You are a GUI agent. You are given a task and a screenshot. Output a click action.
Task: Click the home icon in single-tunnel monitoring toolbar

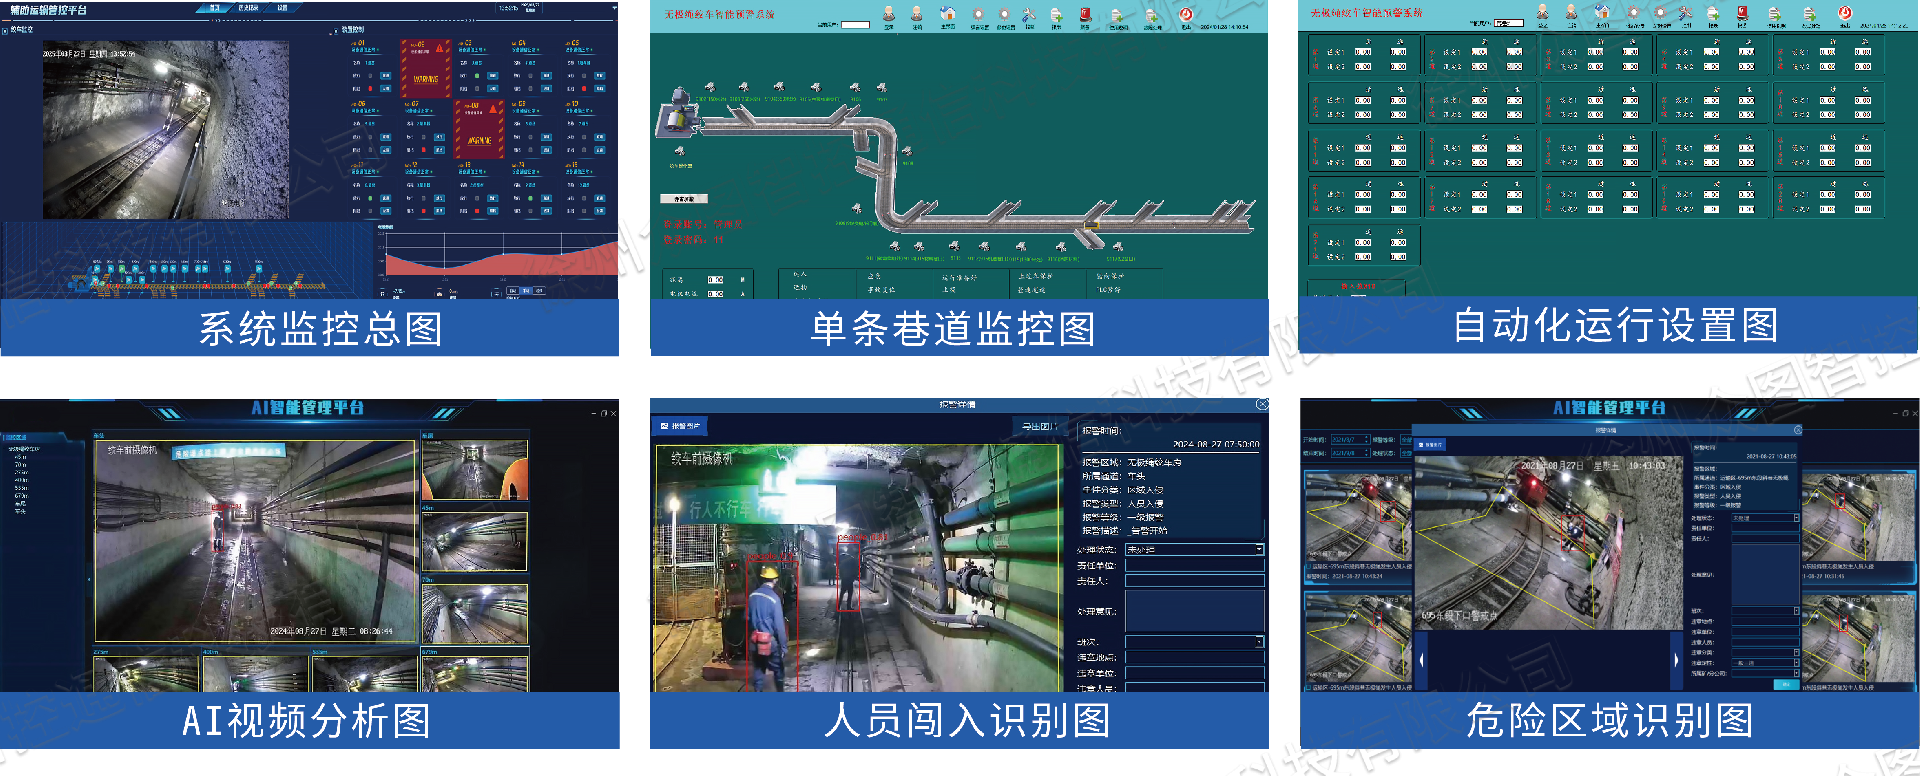click(x=947, y=14)
